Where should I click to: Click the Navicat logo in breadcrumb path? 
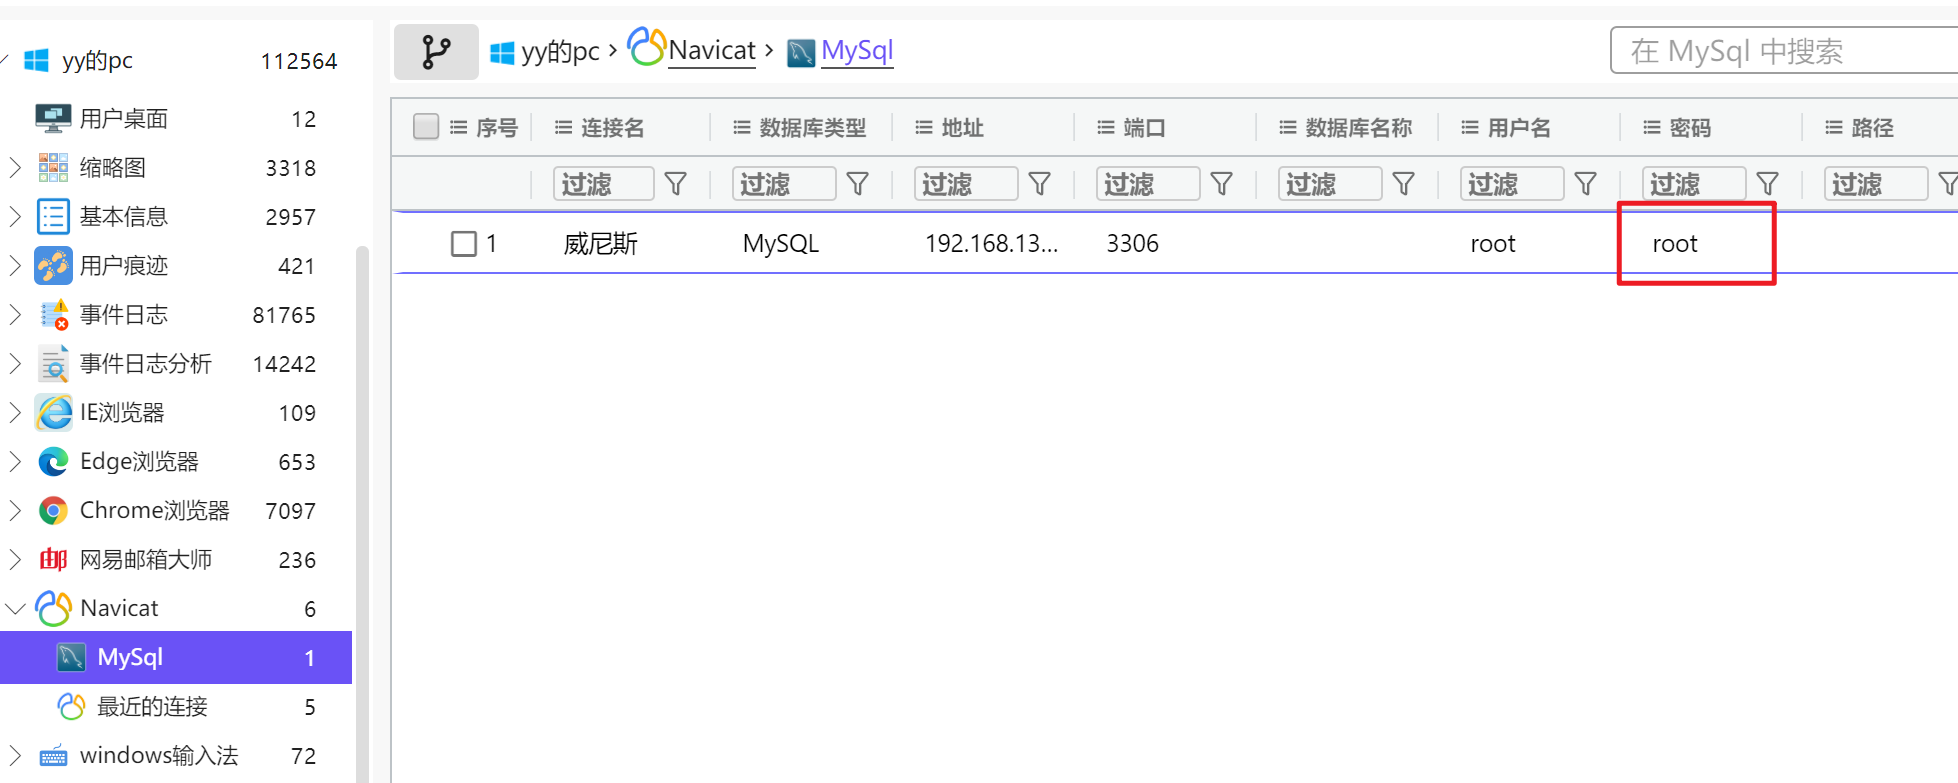click(647, 47)
